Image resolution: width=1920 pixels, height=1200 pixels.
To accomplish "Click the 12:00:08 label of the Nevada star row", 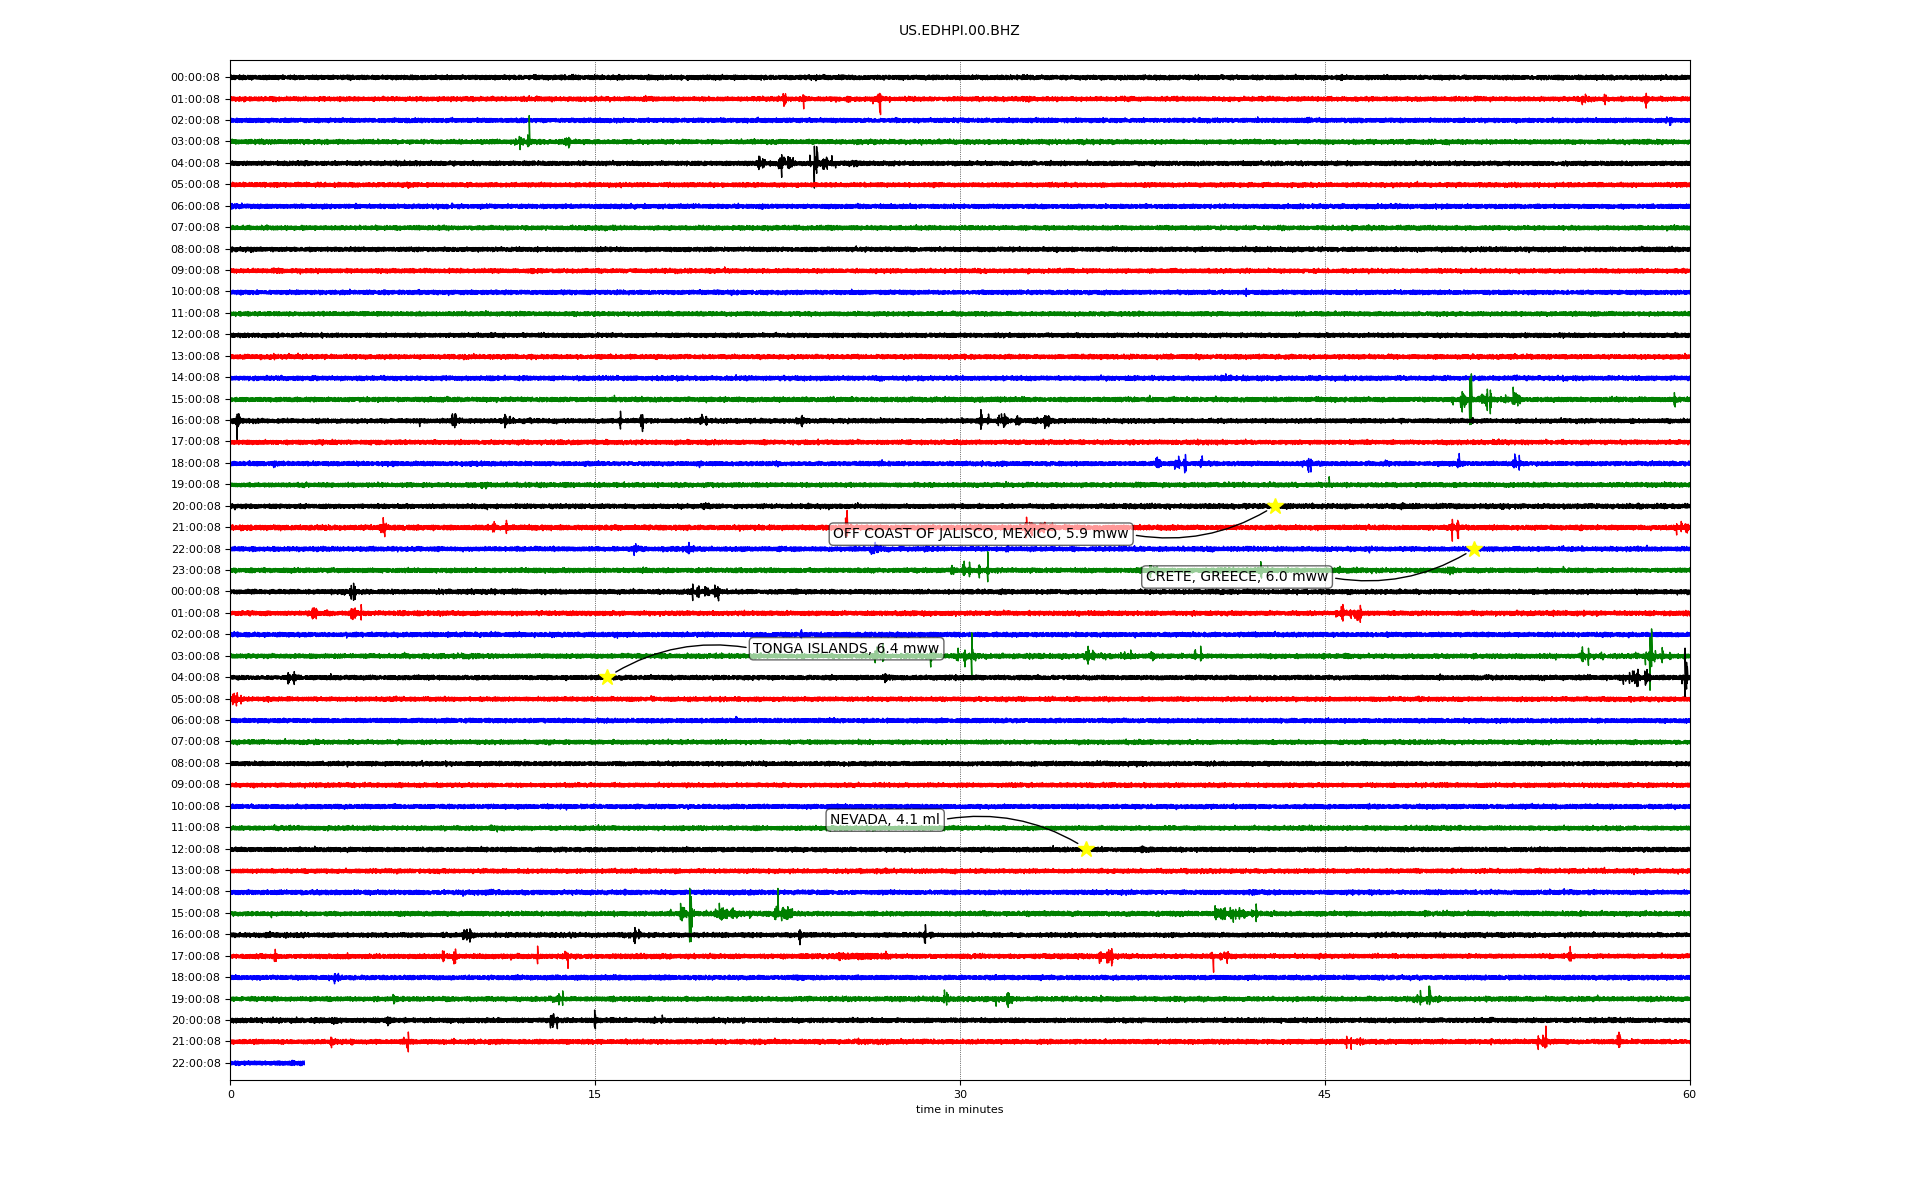I will [x=195, y=850].
